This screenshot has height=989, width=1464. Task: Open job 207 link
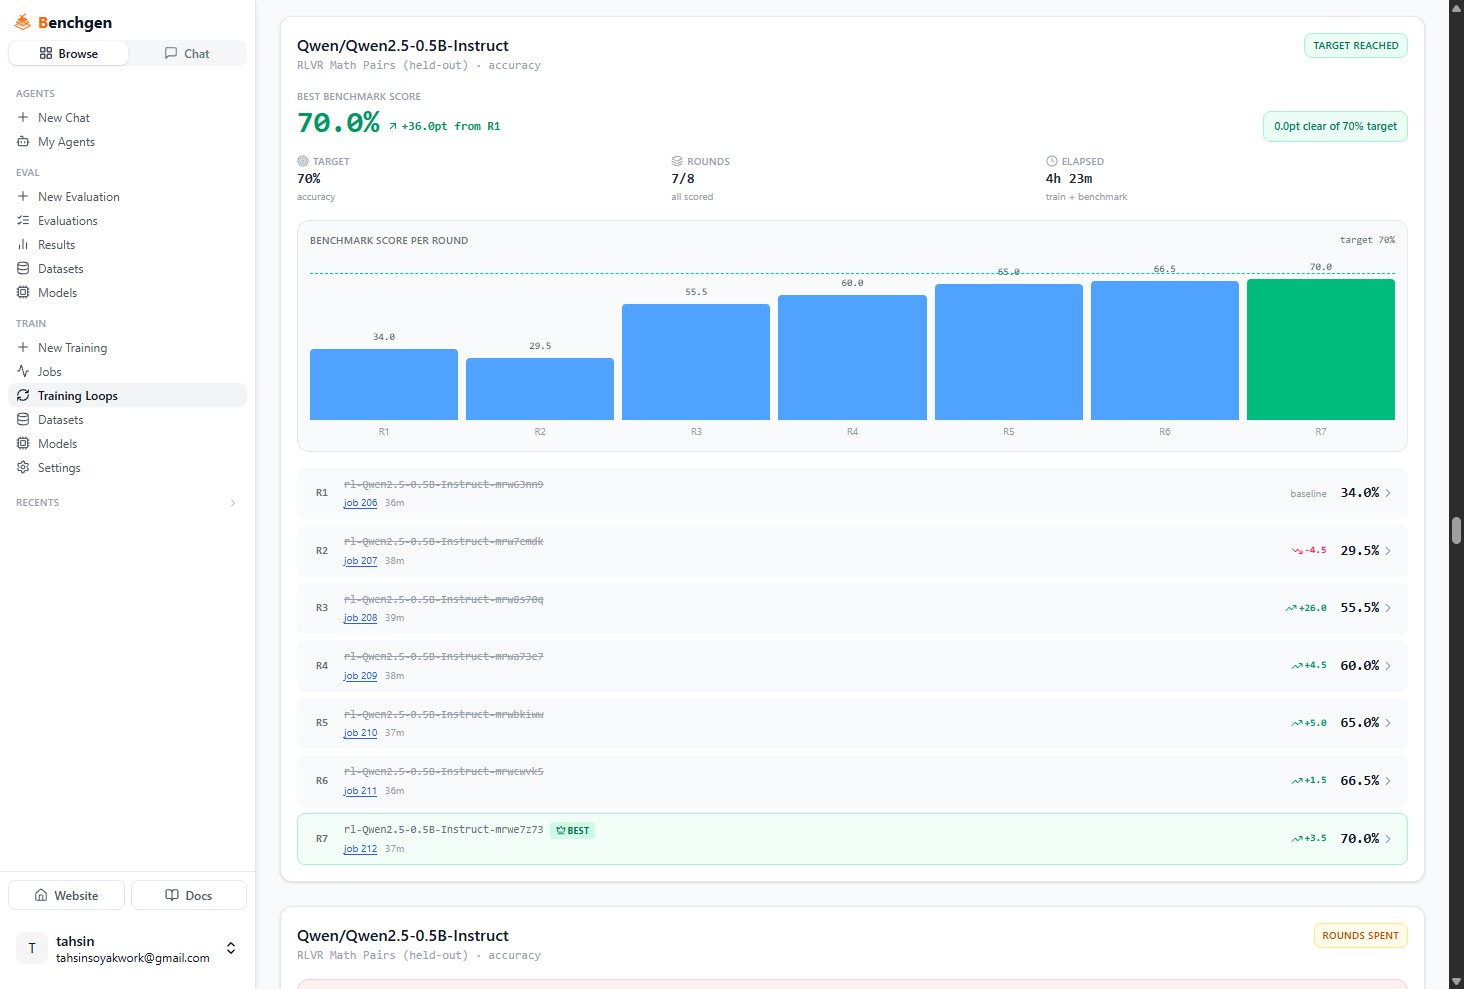[360, 562]
